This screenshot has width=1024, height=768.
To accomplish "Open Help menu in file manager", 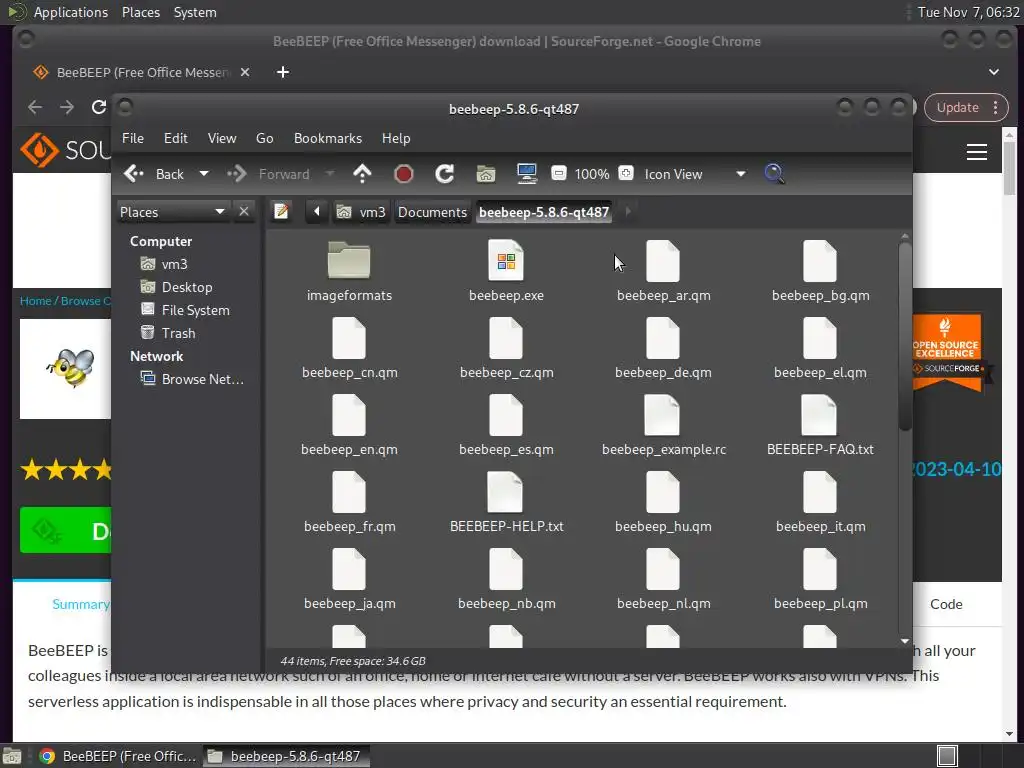I will [x=396, y=138].
